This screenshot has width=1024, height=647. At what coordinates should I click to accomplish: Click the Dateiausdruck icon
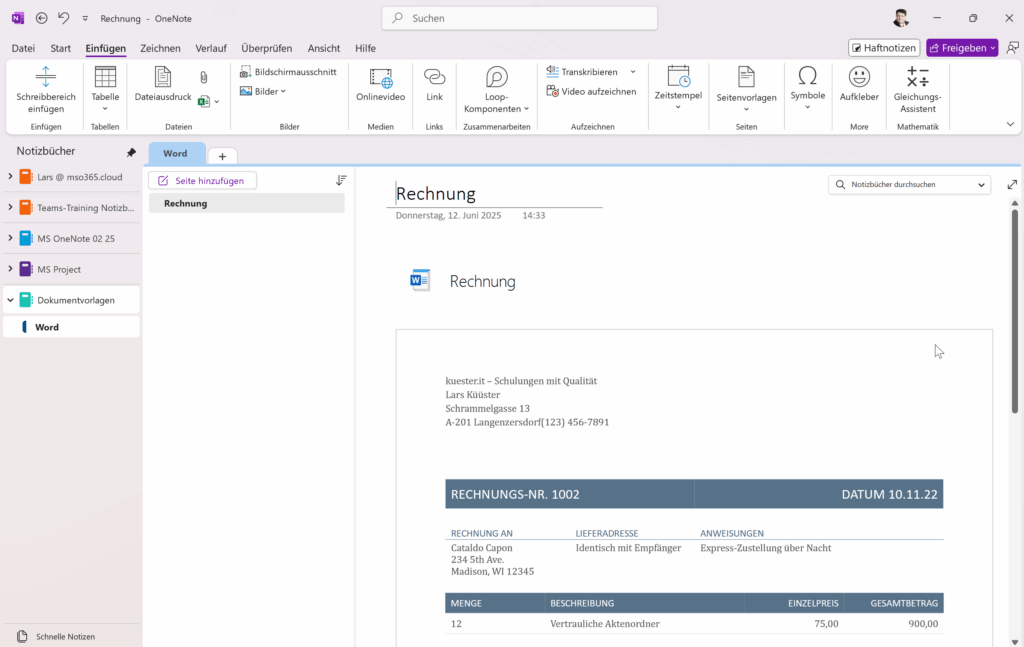(x=163, y=76)
